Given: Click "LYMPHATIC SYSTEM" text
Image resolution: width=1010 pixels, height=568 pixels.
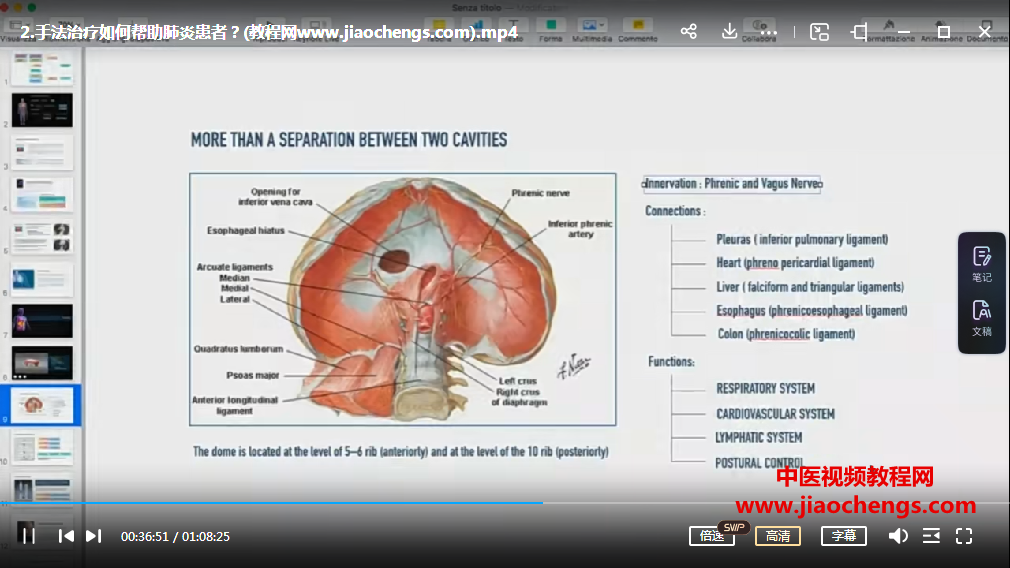Looking at the screenshot, I should point(759,438).
